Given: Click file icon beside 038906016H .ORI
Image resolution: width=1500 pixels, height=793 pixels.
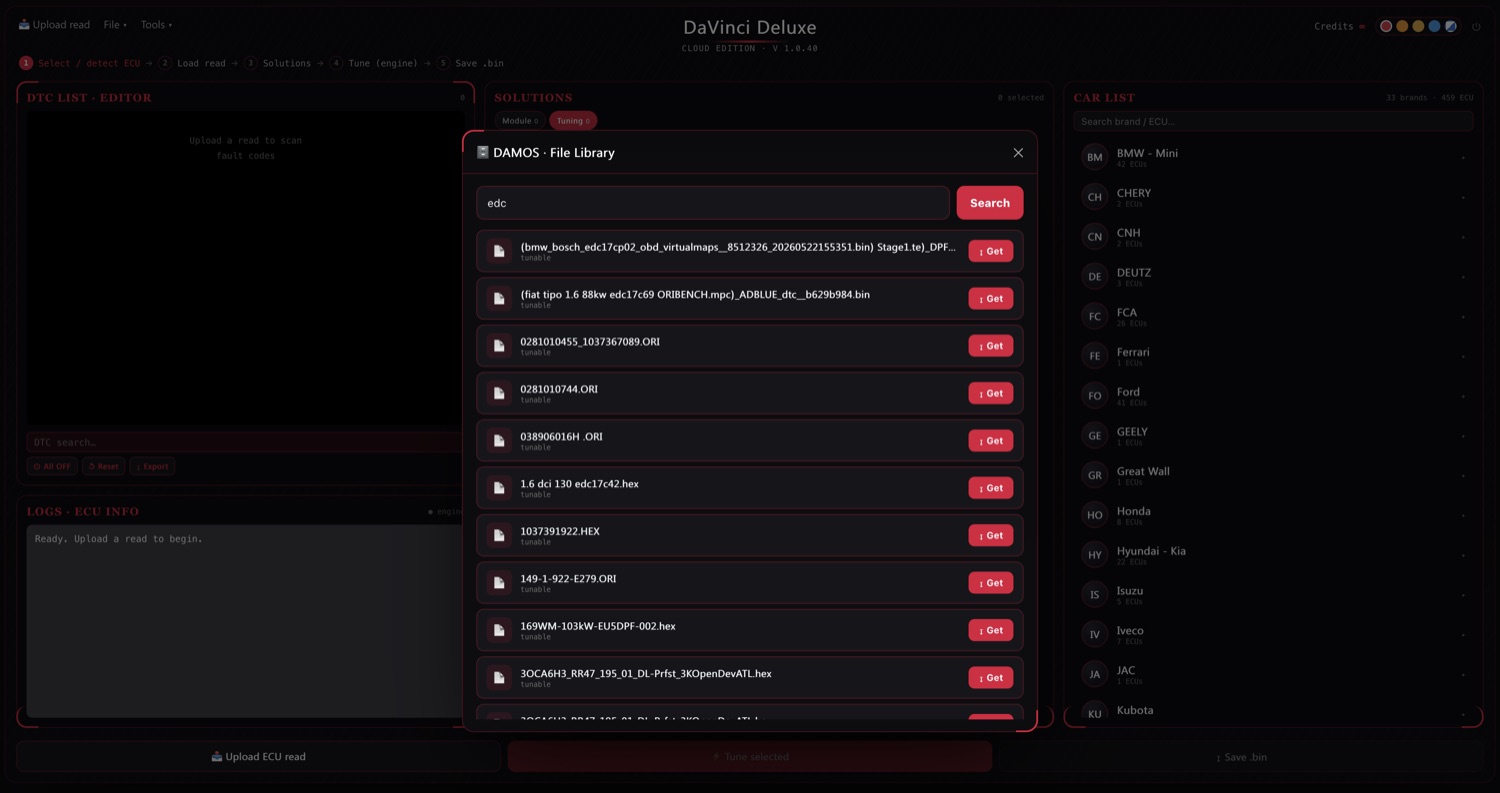Looking at the screenshot, I should (x=499, y=441).
